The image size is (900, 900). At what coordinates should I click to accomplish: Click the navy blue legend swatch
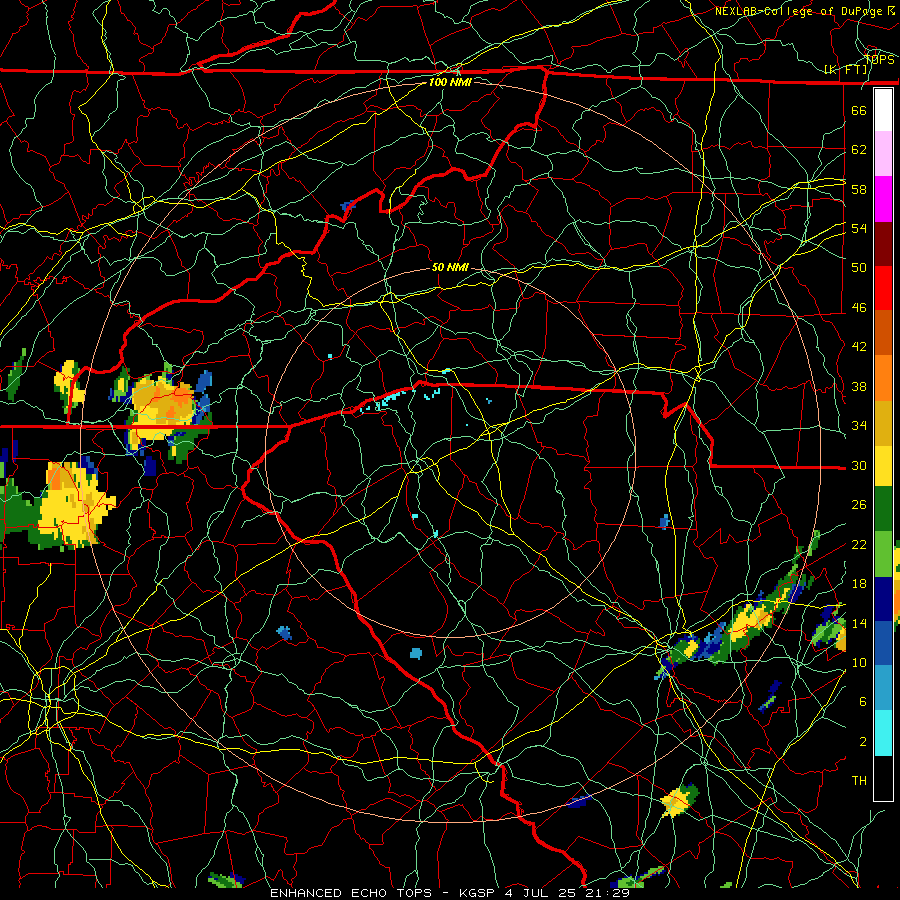[x=883, y=599]
